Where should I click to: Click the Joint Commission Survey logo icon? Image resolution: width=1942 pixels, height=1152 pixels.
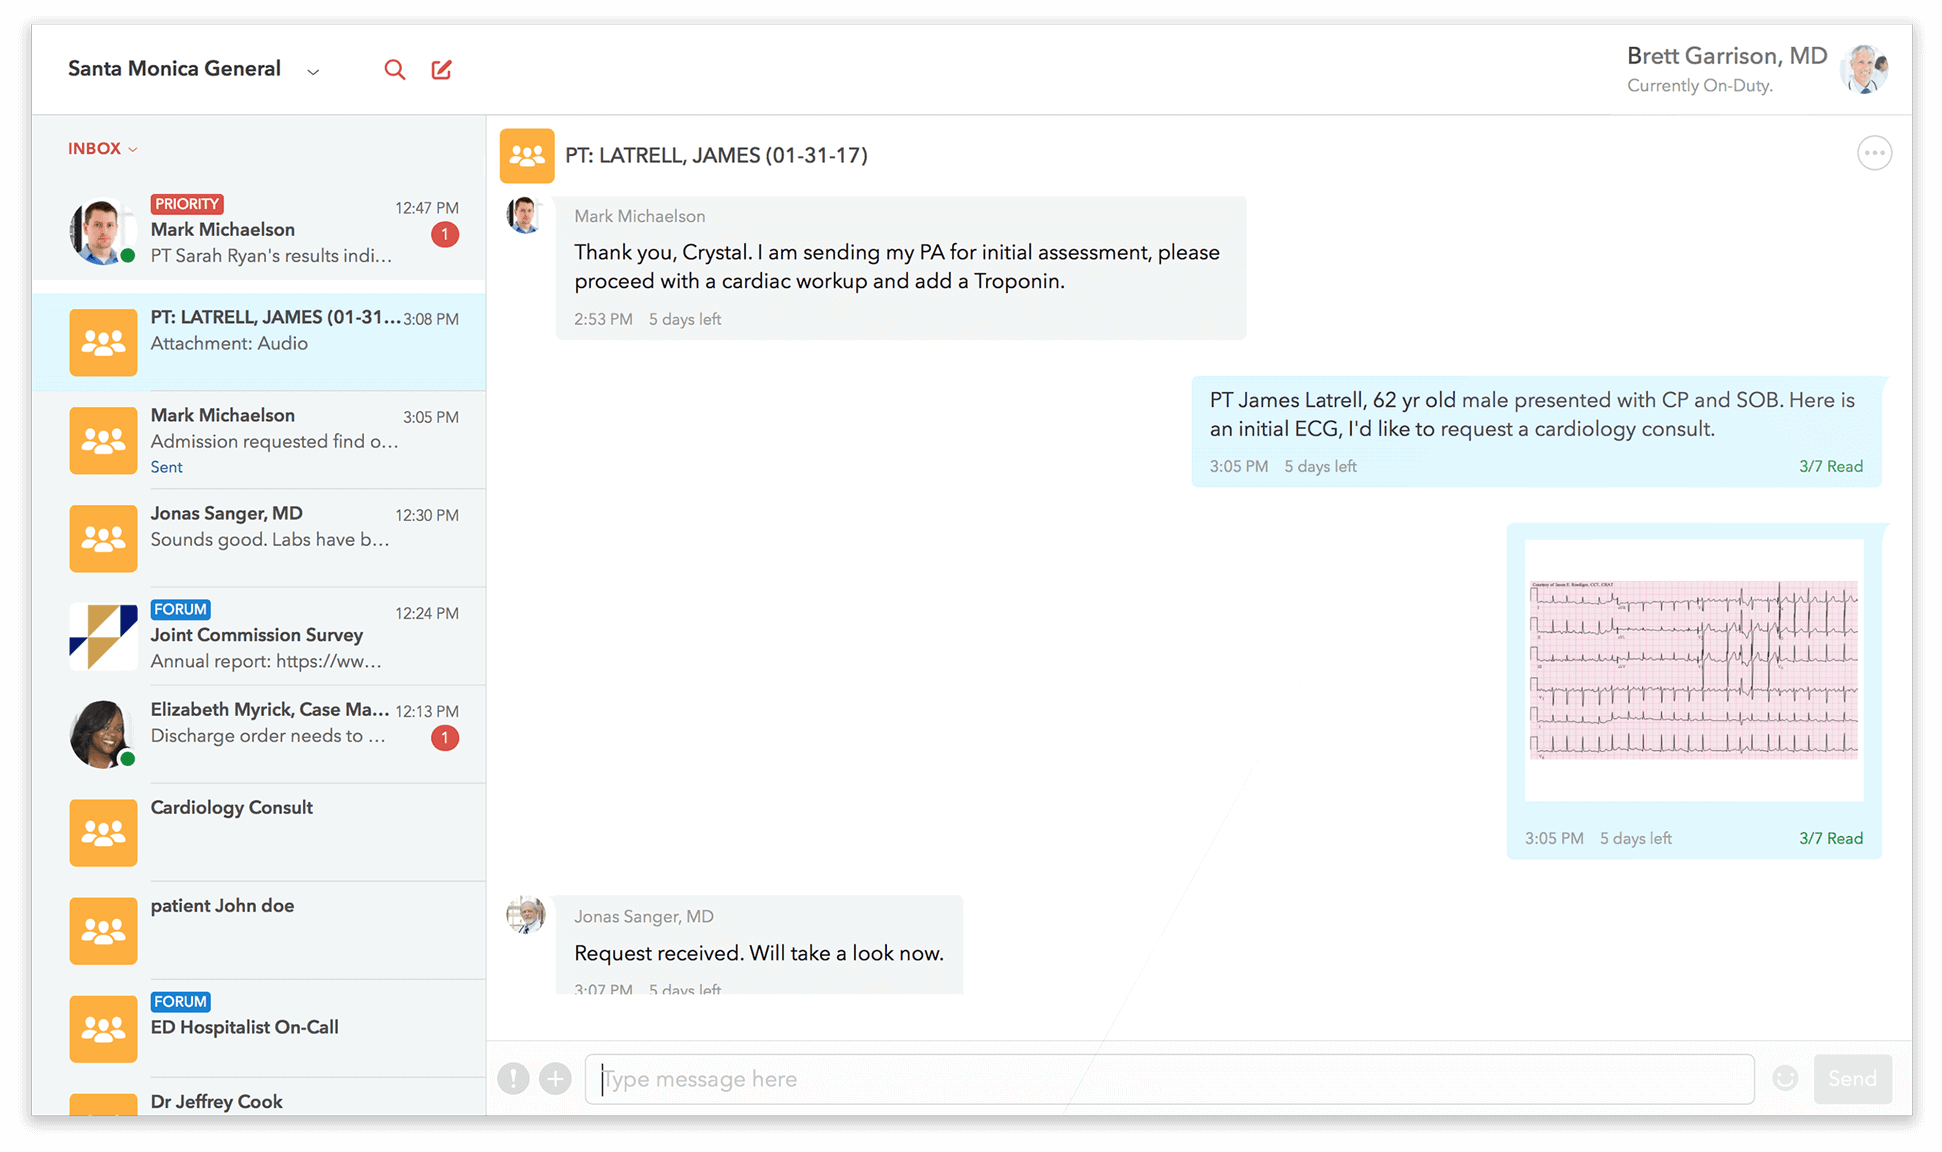(x=103, y=636)
